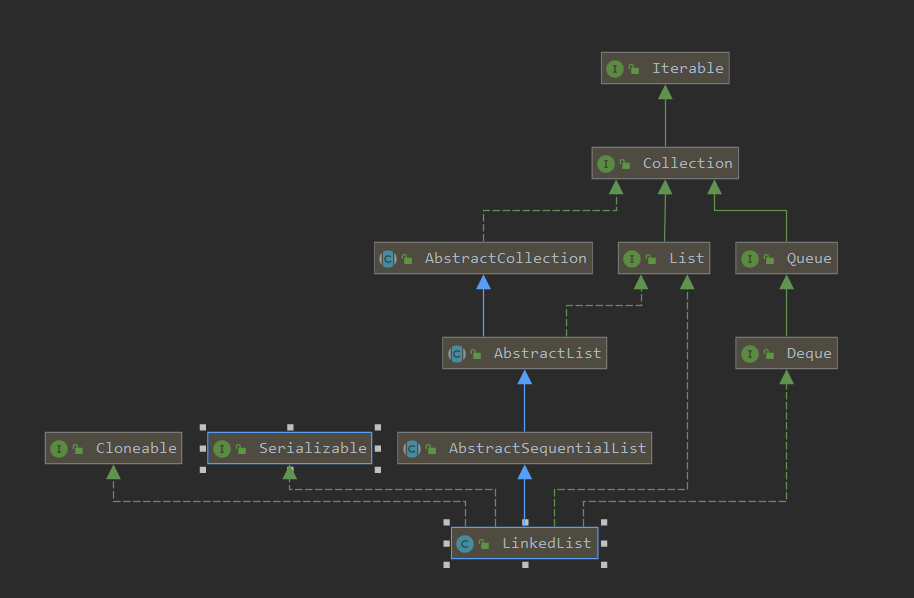The height and width of the screenshot is (598, 914).
Task: Click the LinkedList label text
Action: click(x=547, y=543)
